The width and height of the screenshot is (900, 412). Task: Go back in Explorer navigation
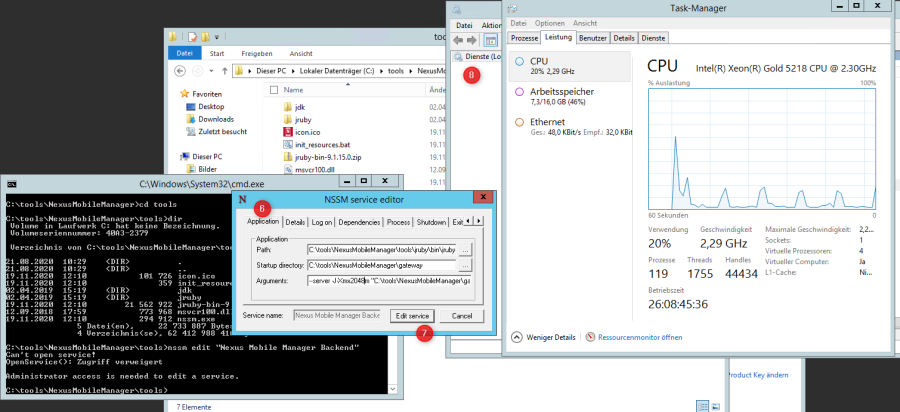tap(180, 71)
